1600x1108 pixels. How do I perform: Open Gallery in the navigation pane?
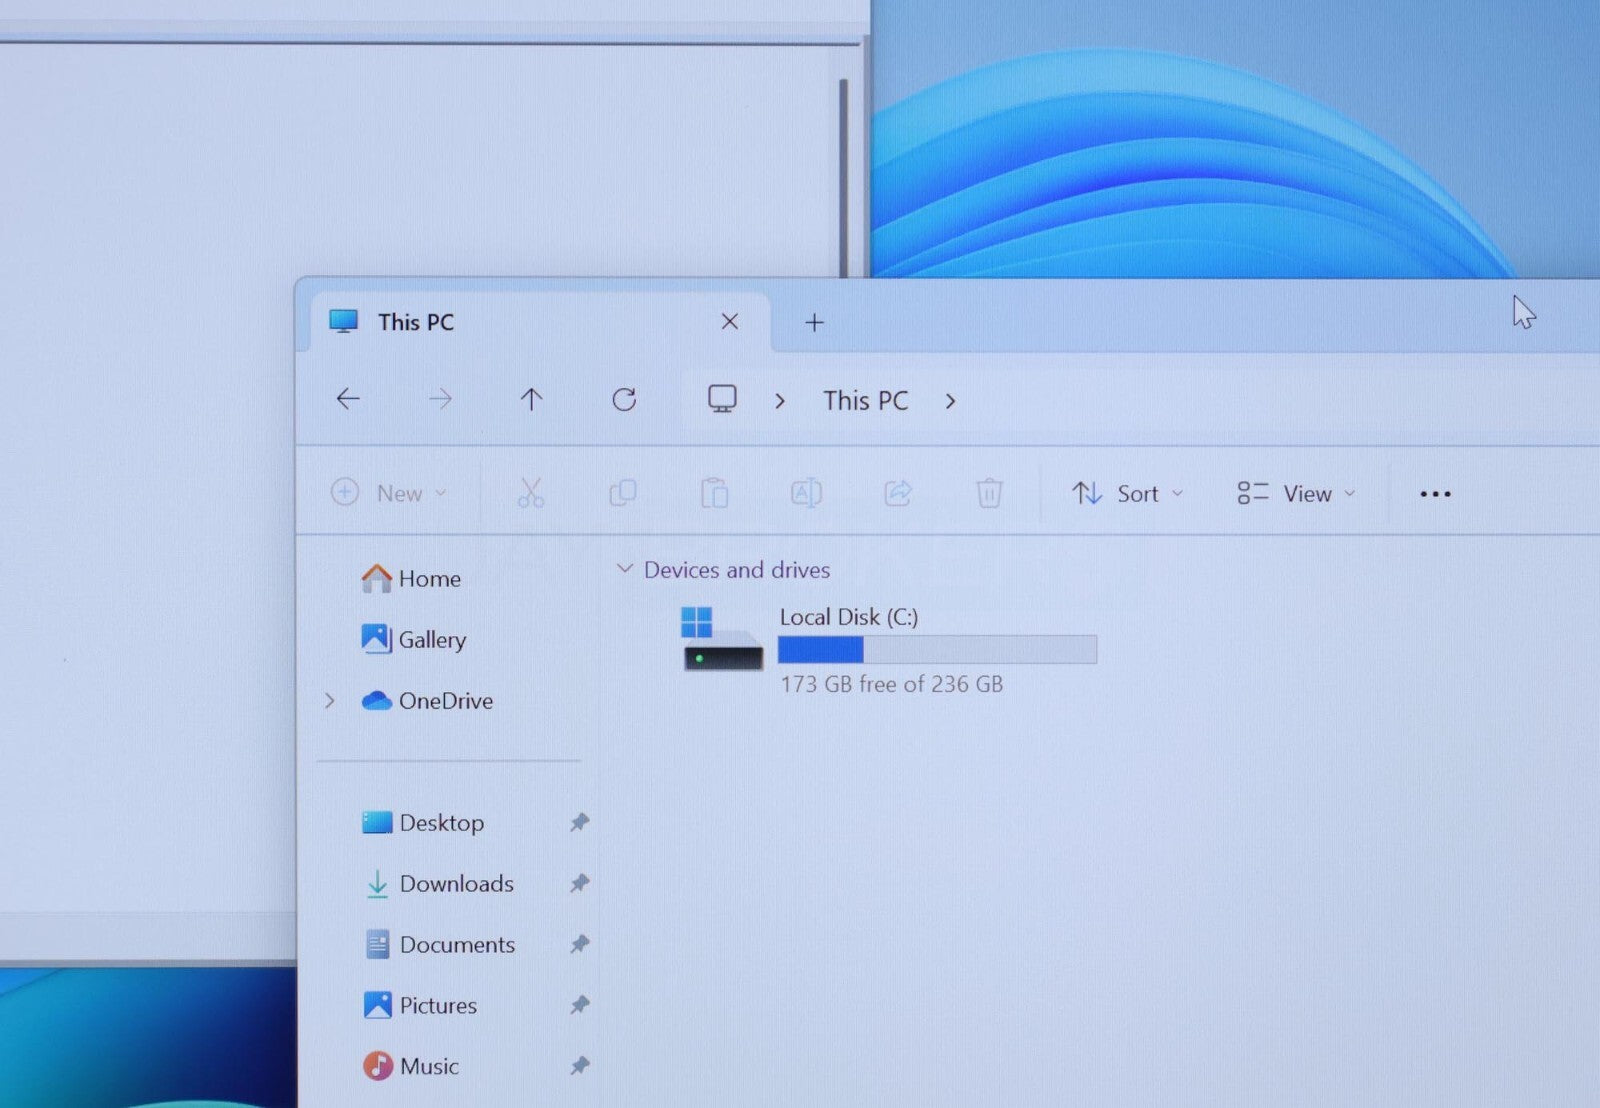[413, 640]
